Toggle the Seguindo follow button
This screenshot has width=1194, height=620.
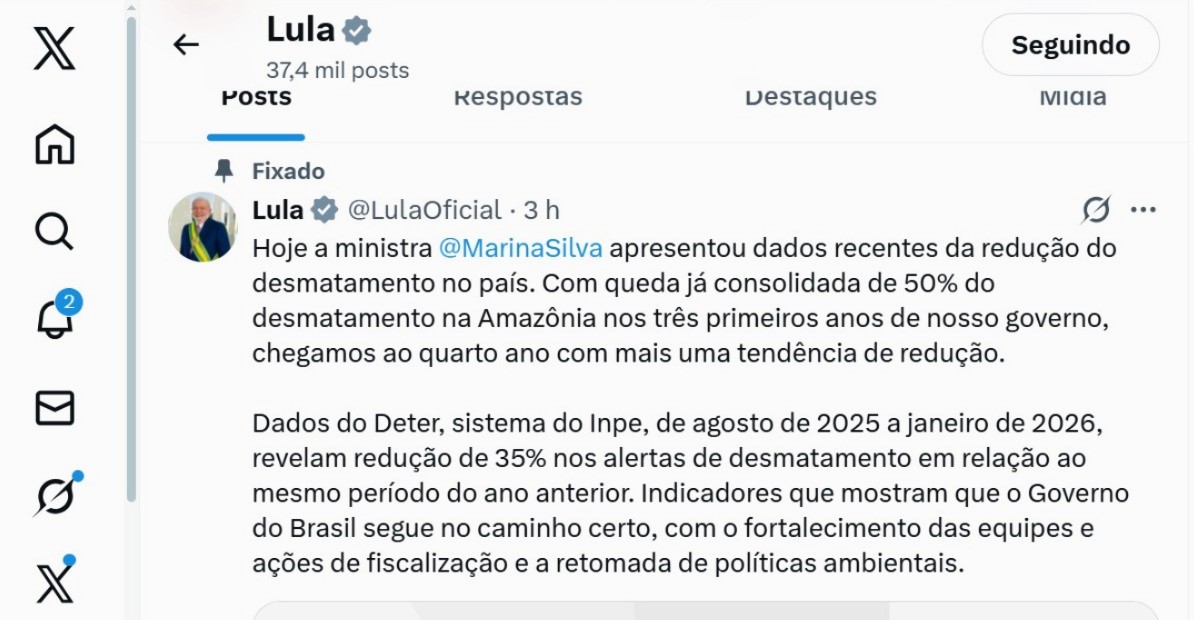point(1070,45)
